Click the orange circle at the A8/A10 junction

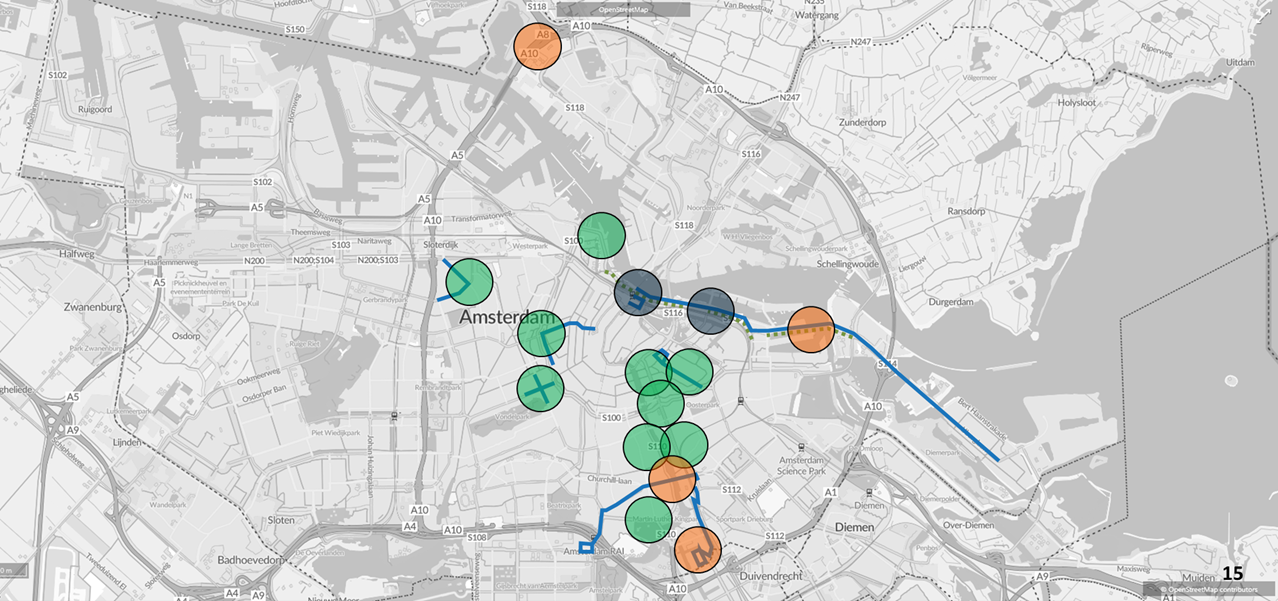[537, 46]
